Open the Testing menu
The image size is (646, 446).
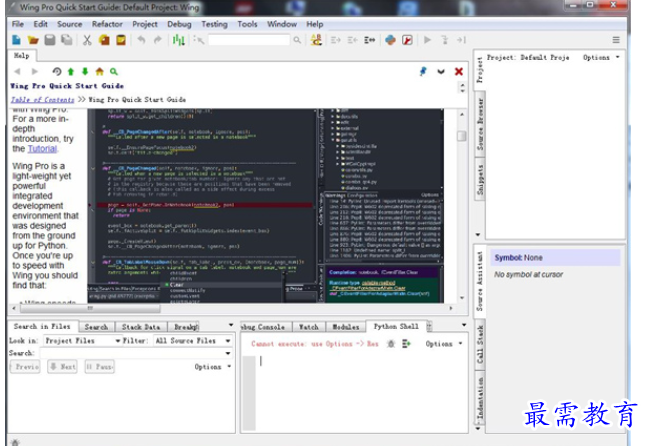214,24
